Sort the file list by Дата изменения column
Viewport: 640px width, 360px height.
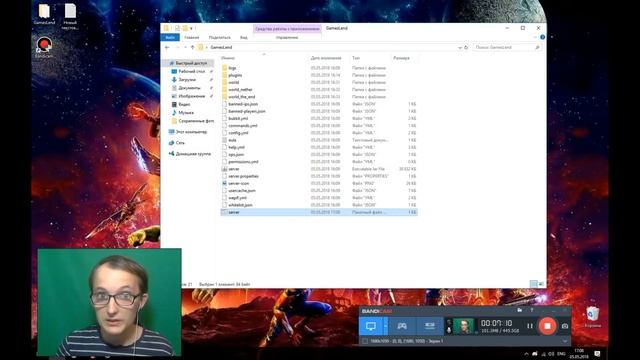tap(326, 58)
